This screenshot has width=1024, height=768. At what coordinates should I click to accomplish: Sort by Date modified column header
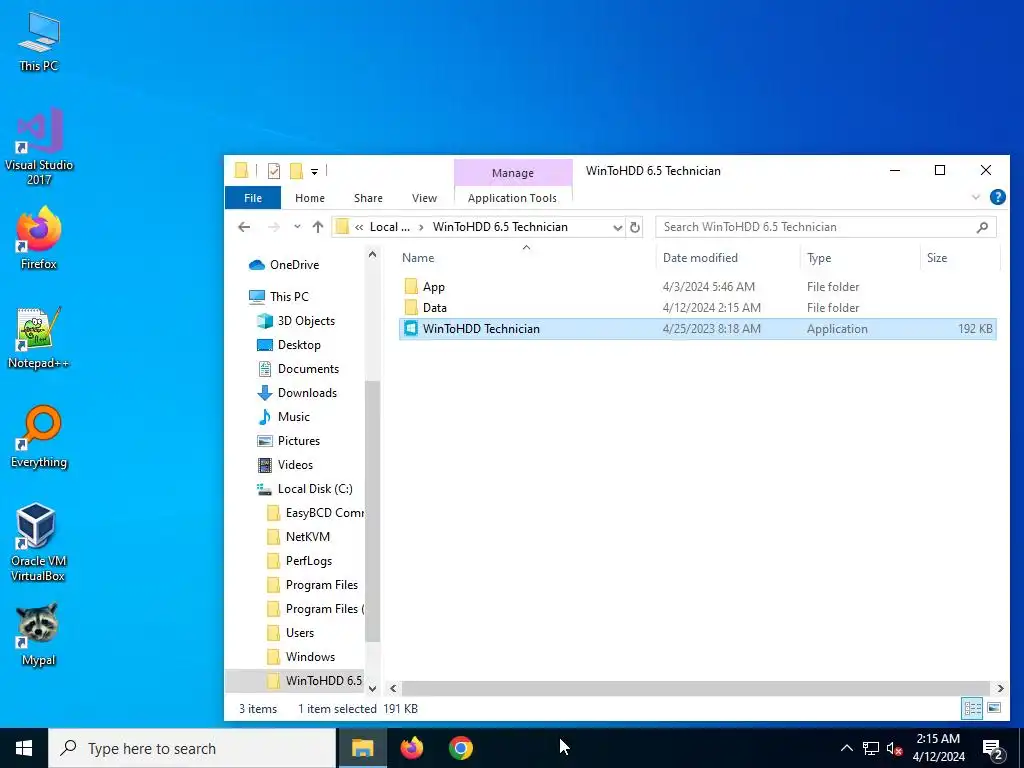pyautogui.click(x=728, y=258)
